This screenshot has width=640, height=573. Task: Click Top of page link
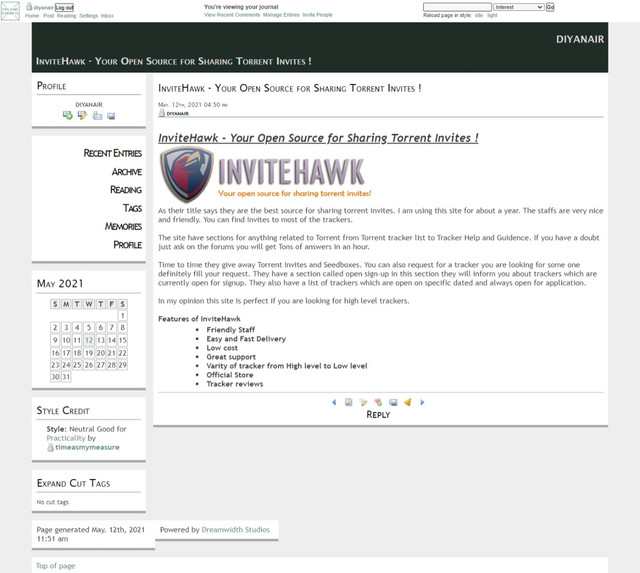(56, 566)
